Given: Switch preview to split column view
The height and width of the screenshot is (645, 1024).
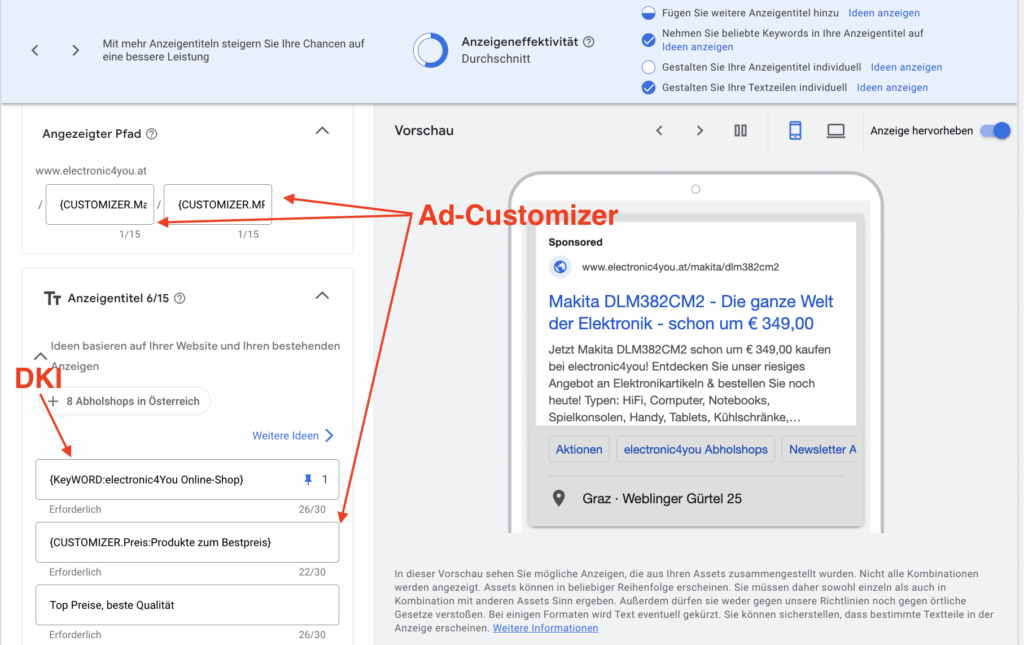Looking at the screenshot, I should pyautogui.click(x=741, y=130).
